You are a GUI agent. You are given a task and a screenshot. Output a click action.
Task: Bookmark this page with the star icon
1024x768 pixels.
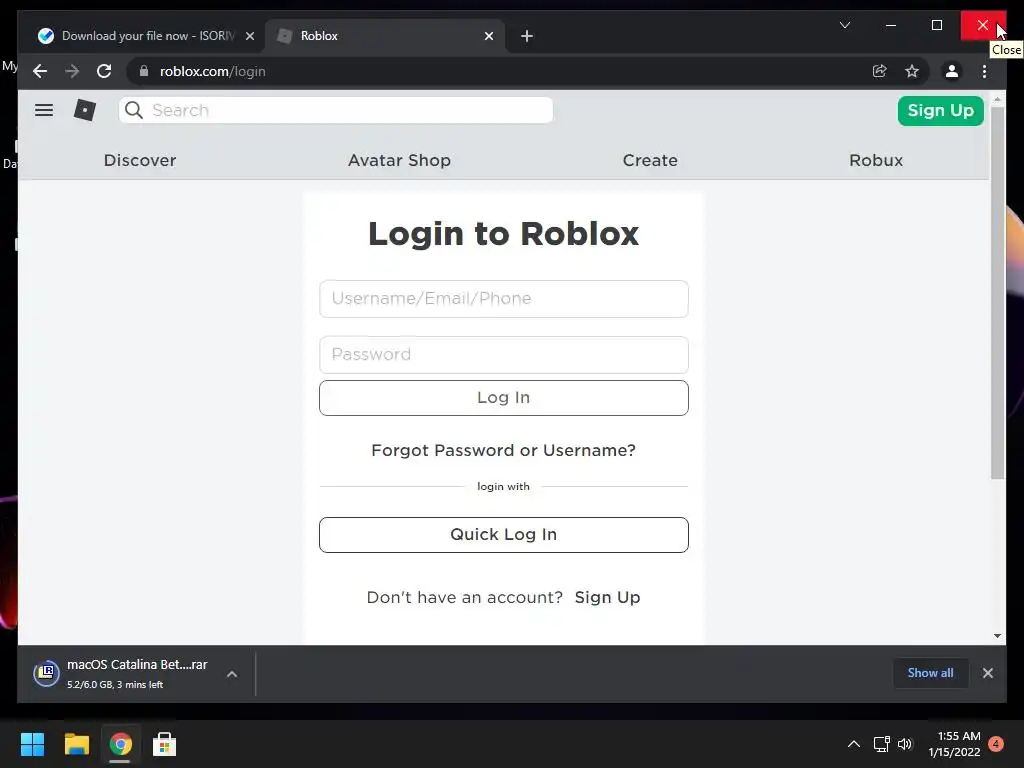[x=912, y=71]
